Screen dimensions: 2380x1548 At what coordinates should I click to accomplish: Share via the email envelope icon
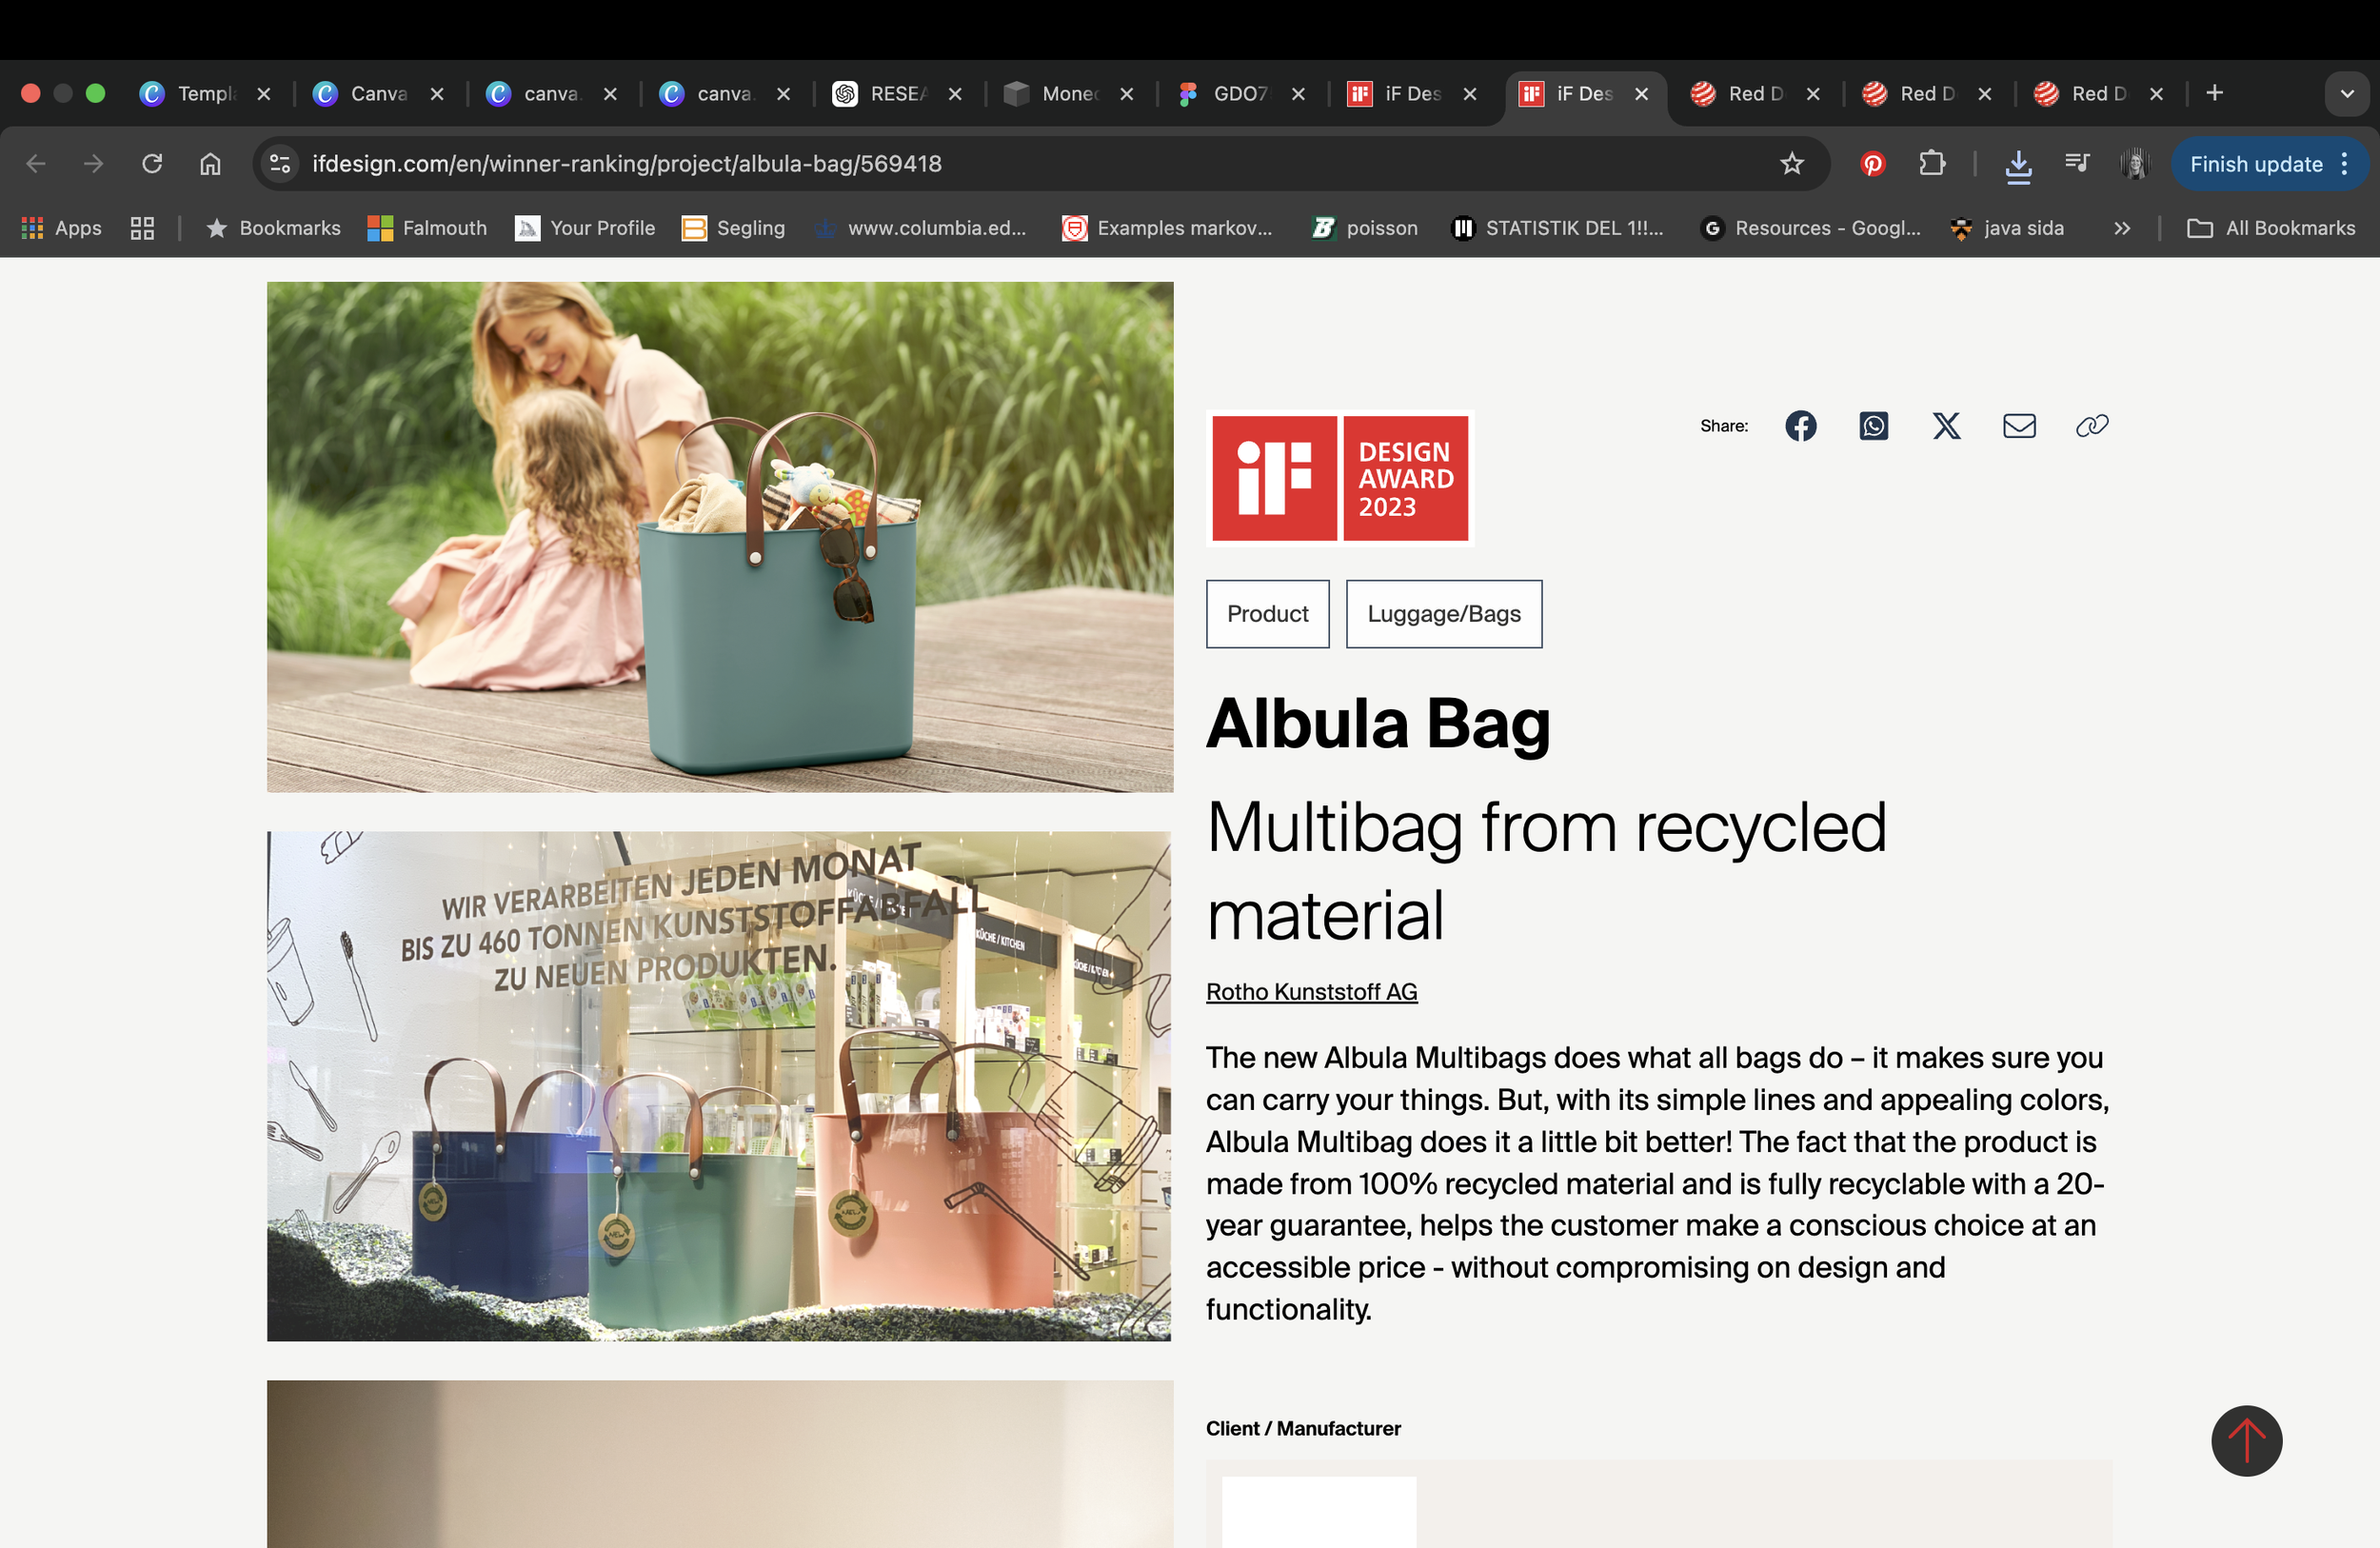(x=2019, y=426)
